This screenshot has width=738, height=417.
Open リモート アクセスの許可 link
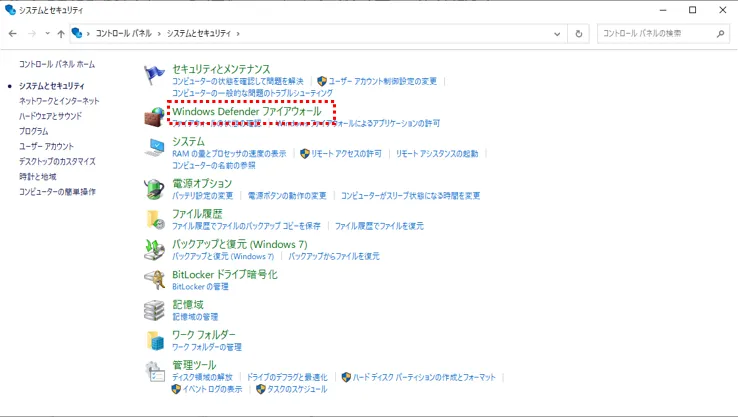346,154
